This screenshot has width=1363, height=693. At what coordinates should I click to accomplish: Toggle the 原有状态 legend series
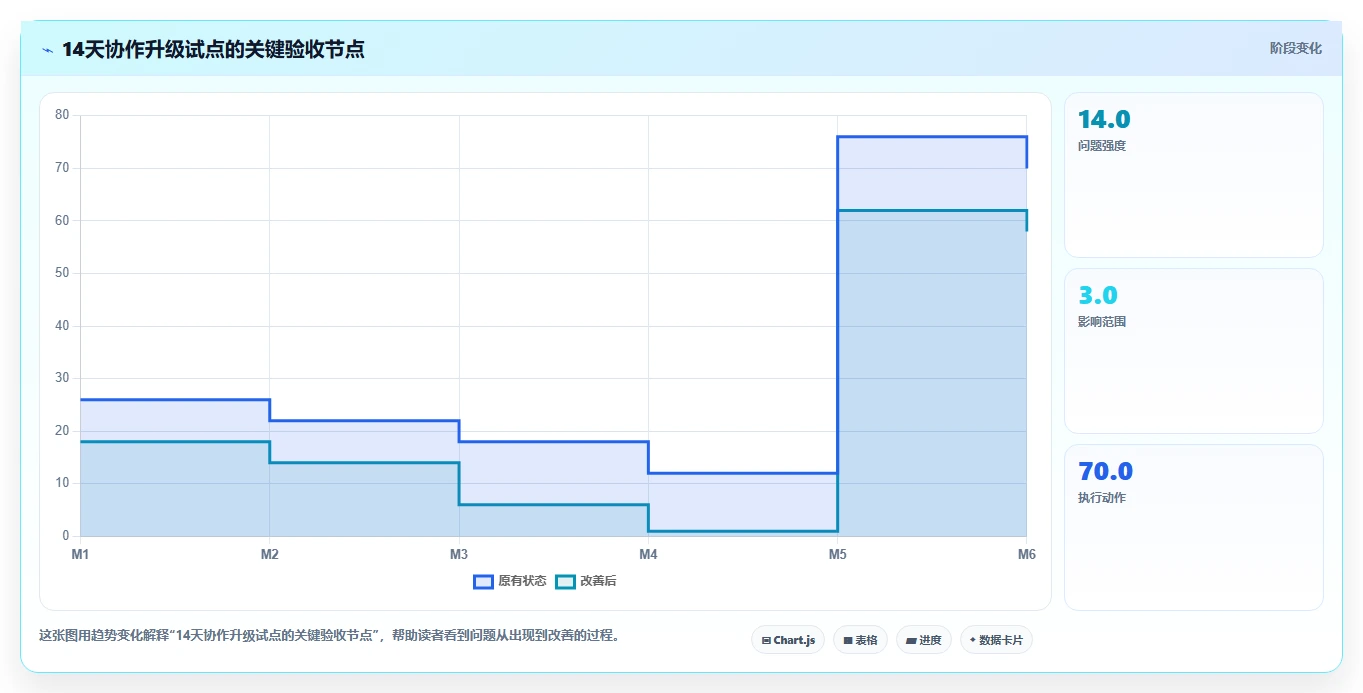[510, 581]
